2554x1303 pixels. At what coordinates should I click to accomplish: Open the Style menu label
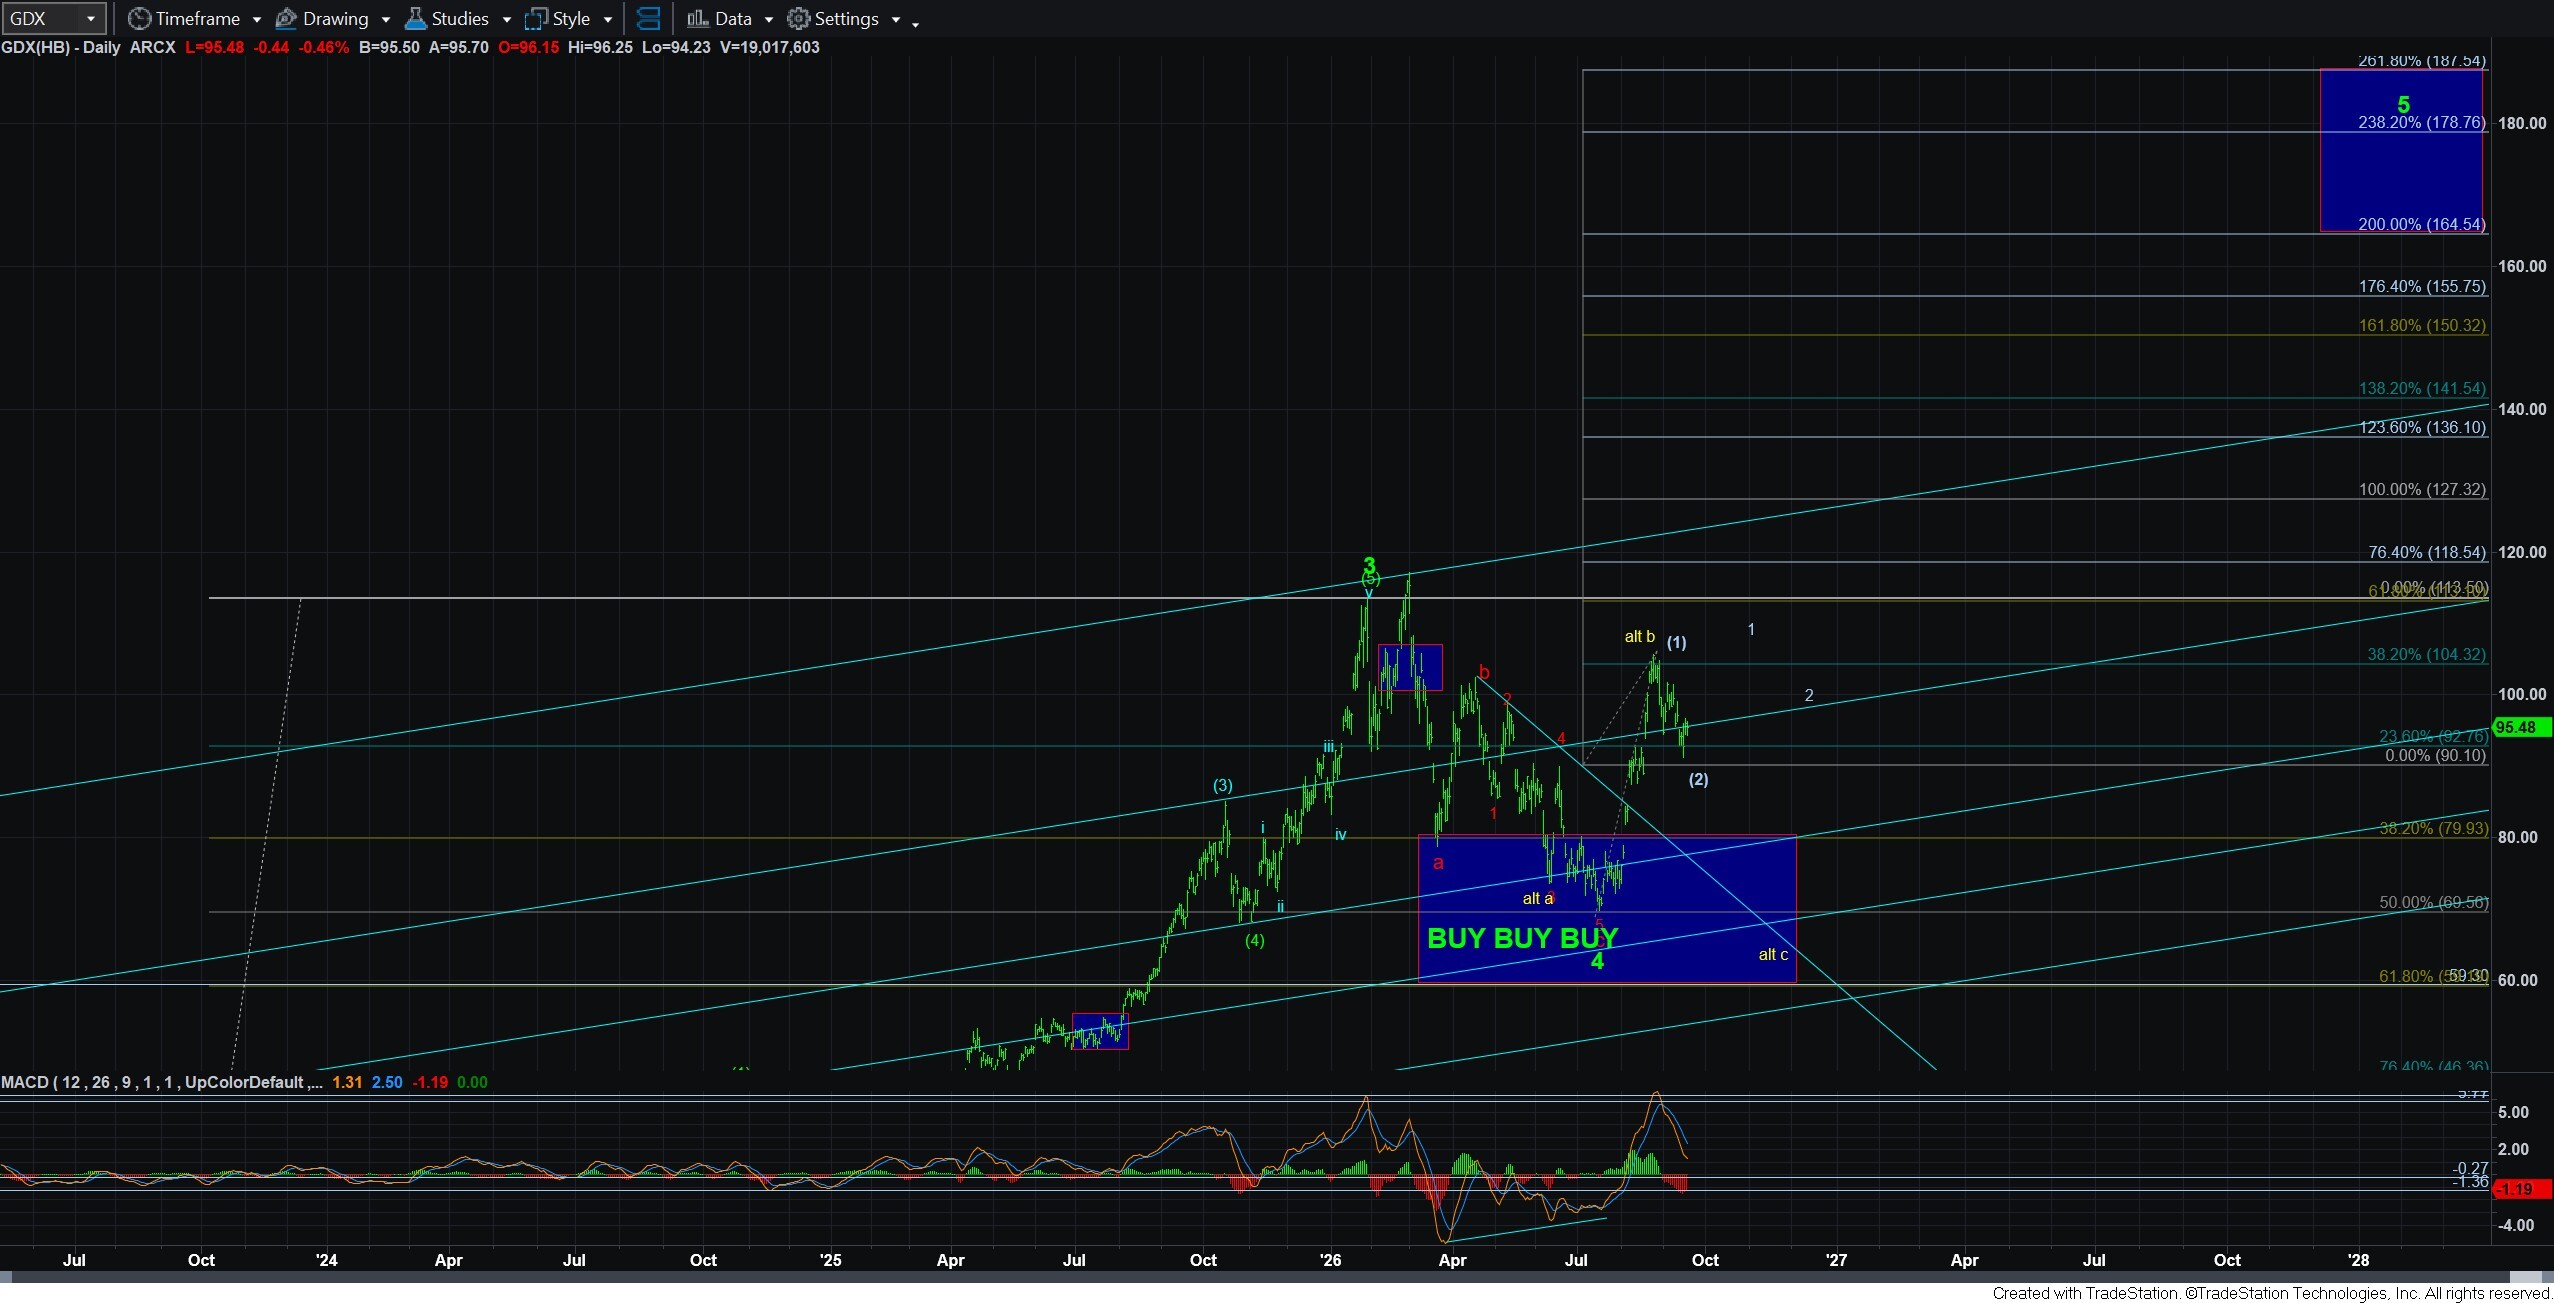pyautogui.click(x=571, y=19)
